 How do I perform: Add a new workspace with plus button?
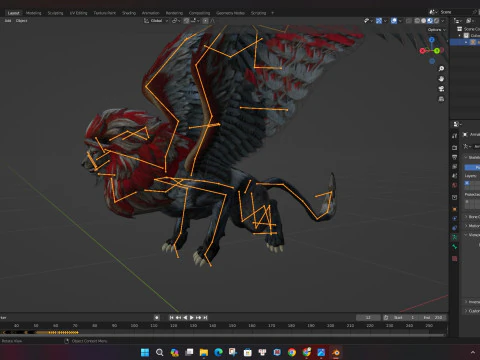[272, 13]
